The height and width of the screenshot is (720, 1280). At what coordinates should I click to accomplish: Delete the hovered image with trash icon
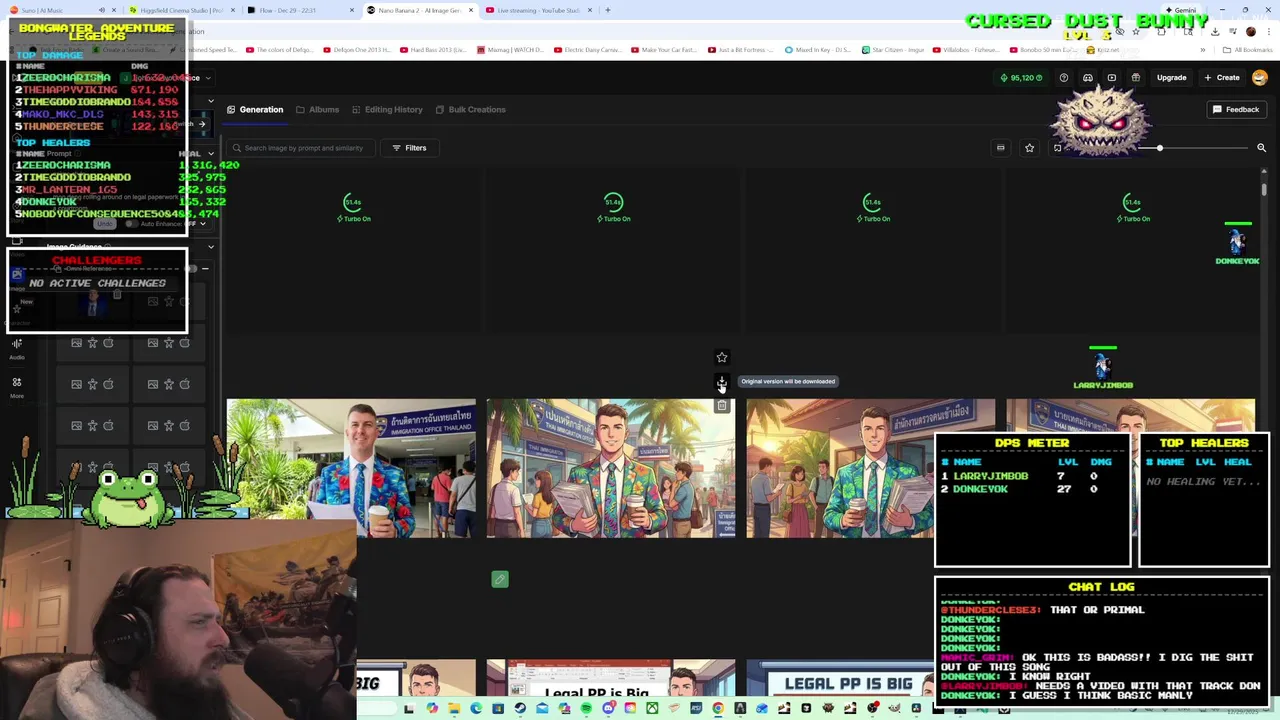[x=722, y=406]
